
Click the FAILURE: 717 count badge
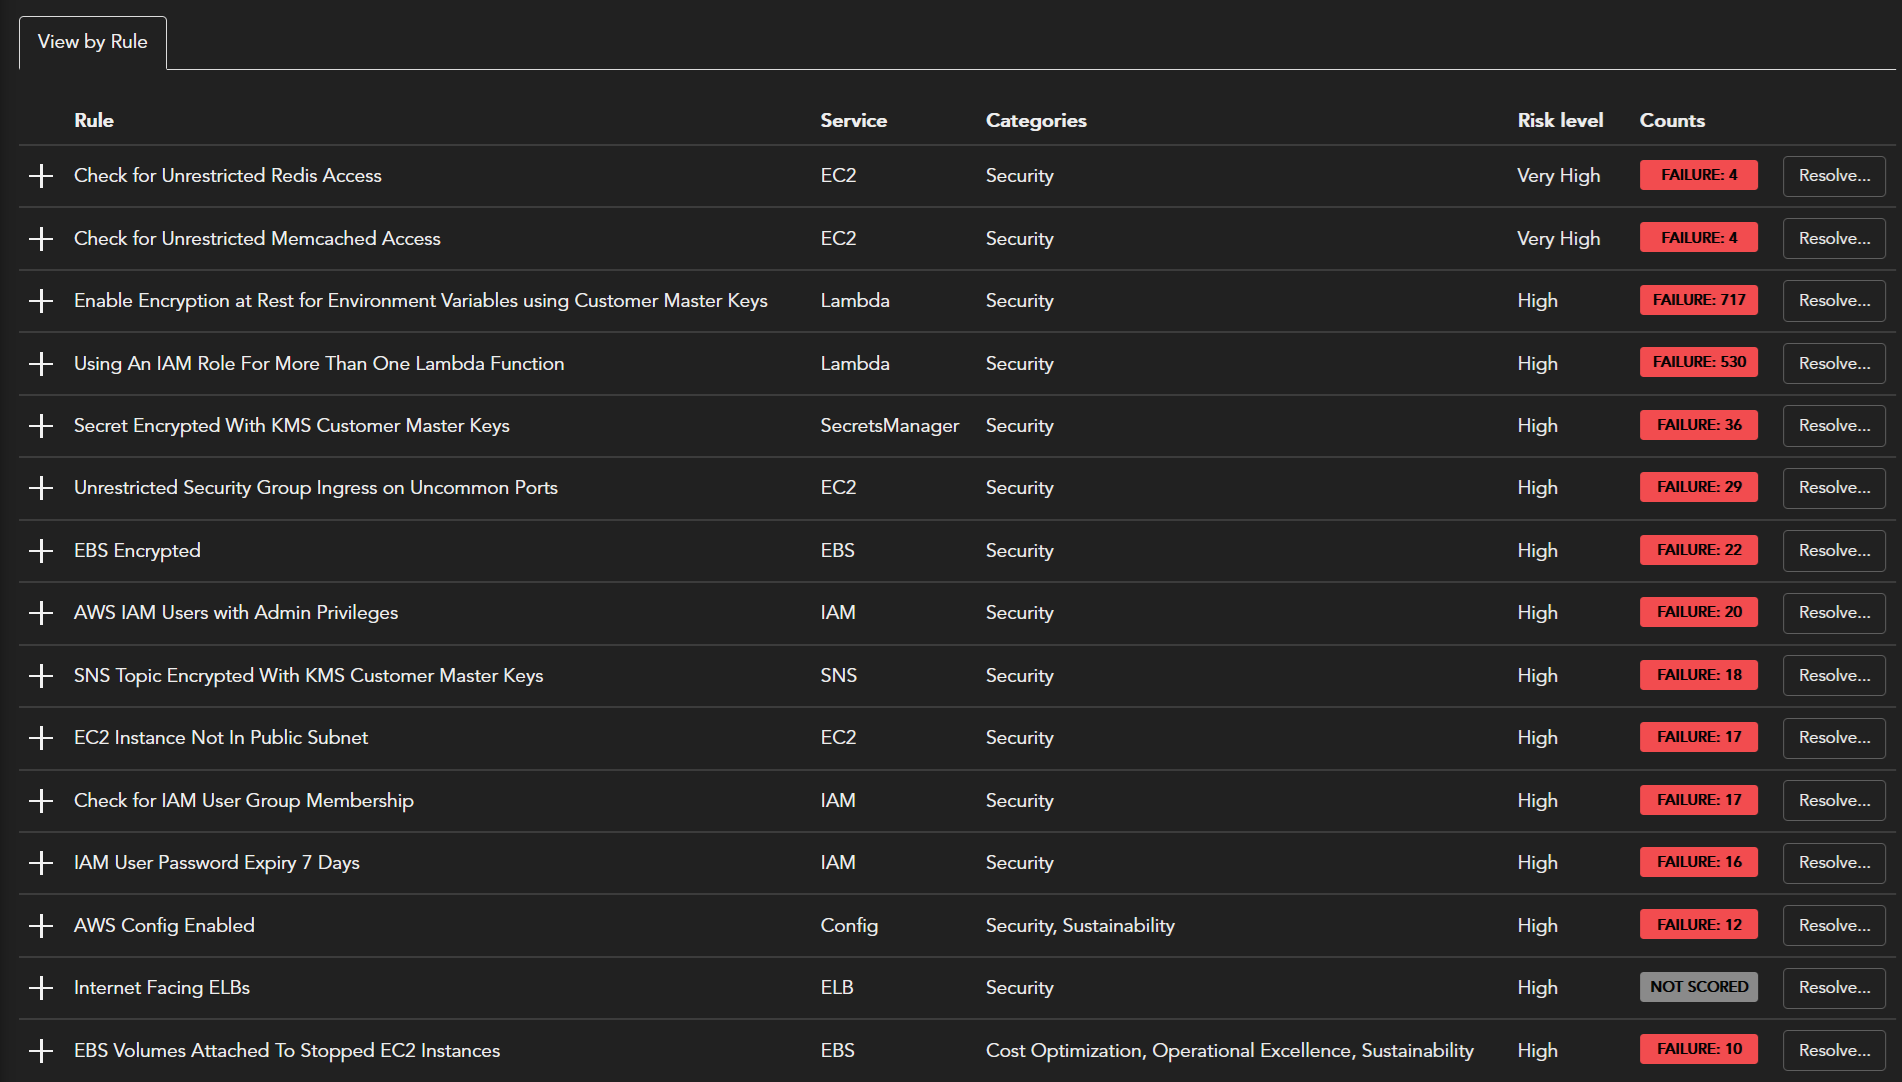1698,300
